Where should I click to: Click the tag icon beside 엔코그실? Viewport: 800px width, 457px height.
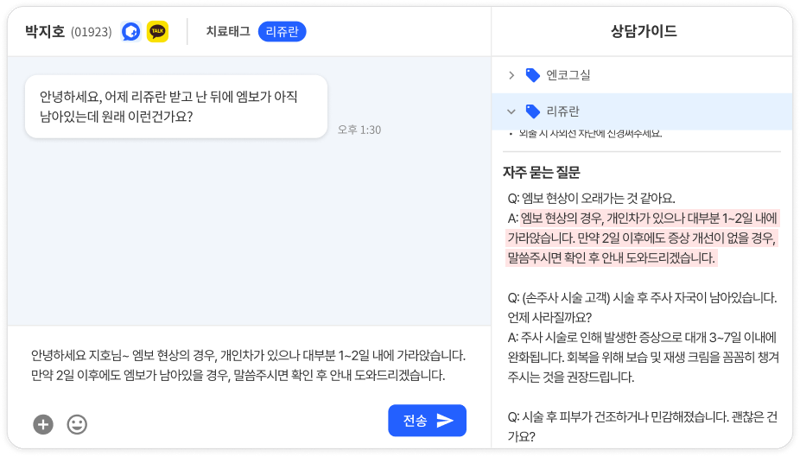click(532, 75)
